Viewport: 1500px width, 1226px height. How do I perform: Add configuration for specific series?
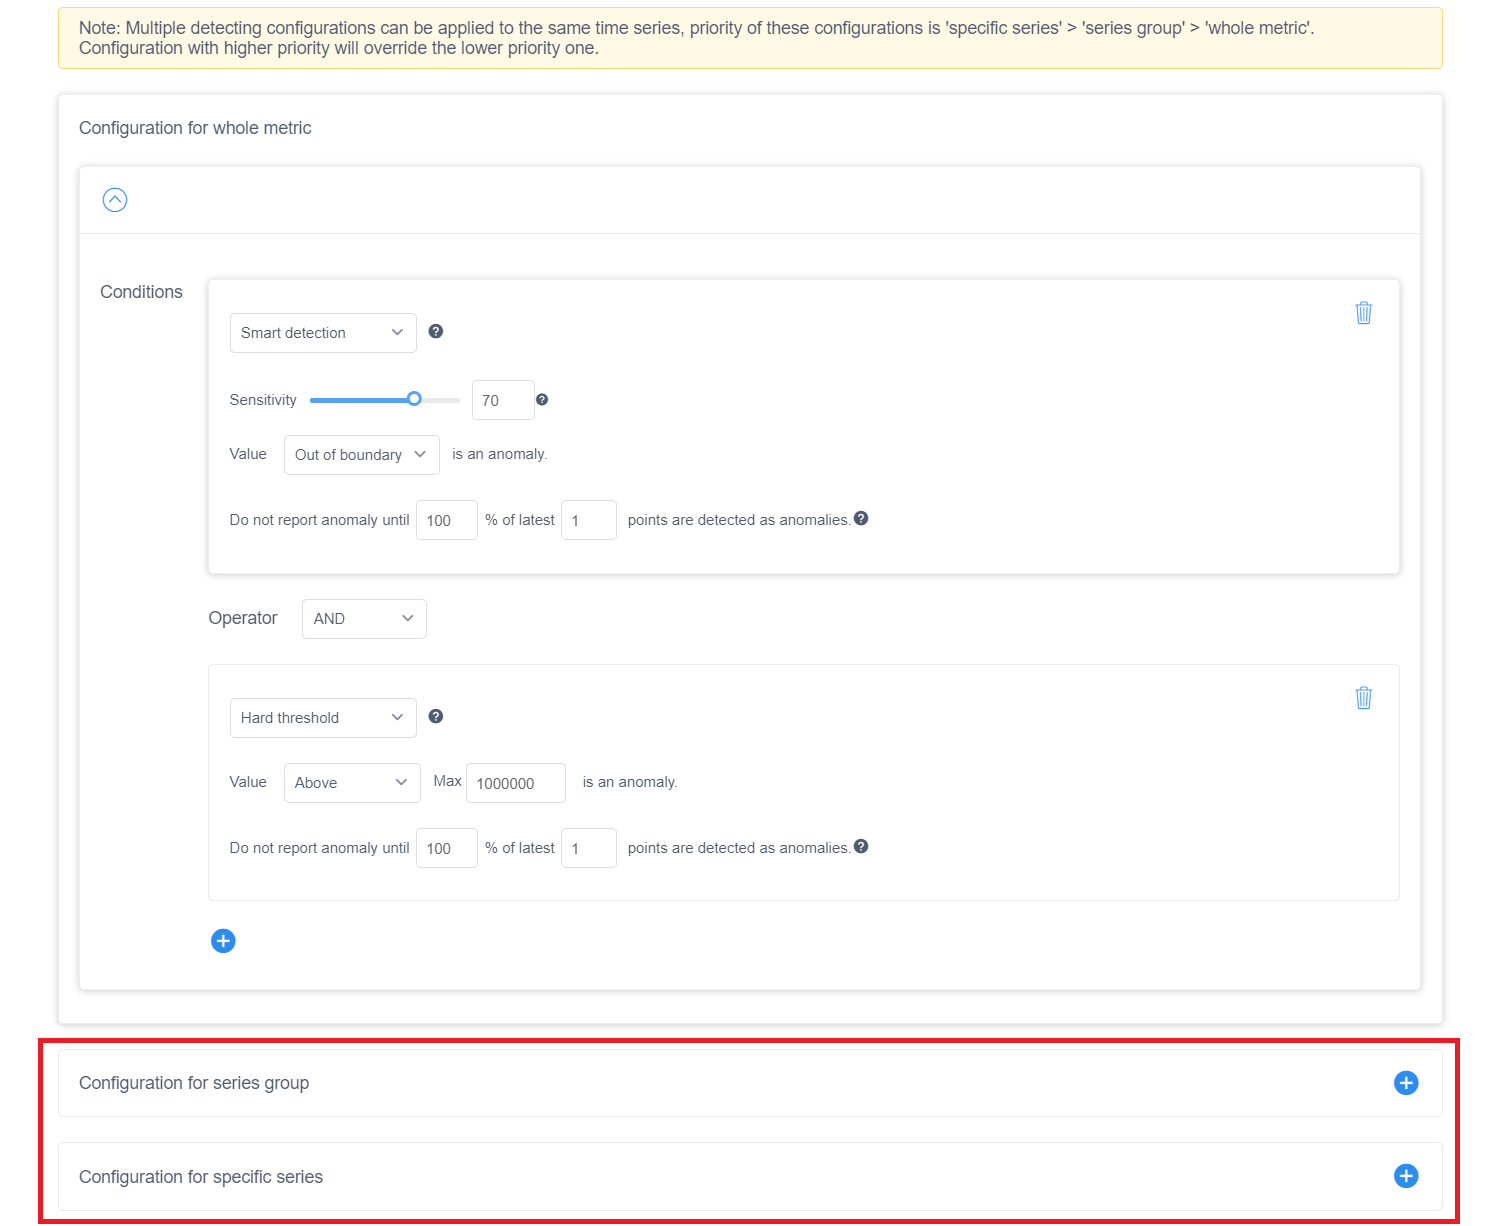click(1406, 1176)
